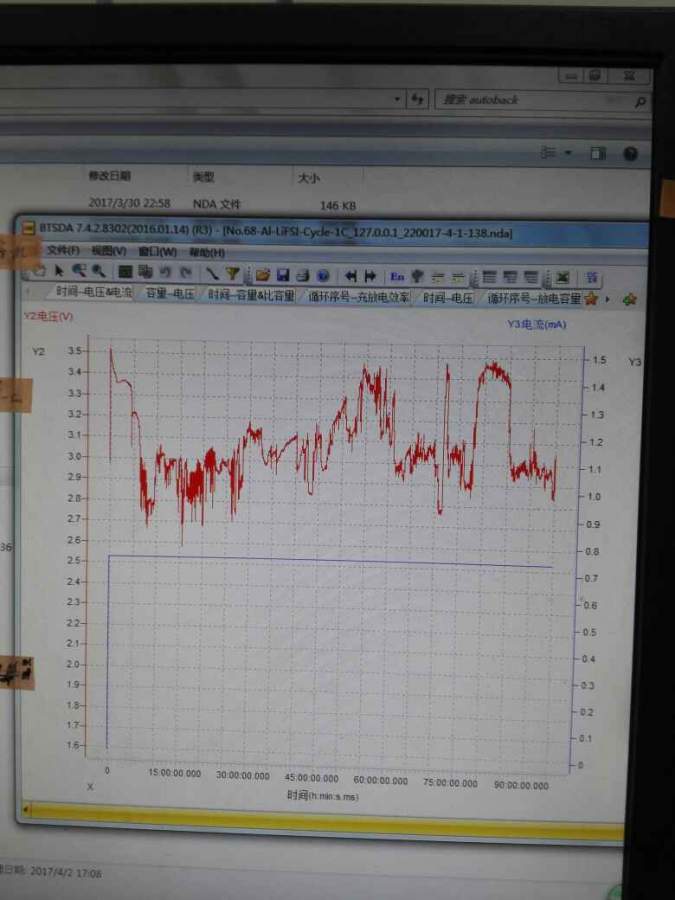
Task: Click the Y3电流(mA) axis label
Action: pos(537,324)
